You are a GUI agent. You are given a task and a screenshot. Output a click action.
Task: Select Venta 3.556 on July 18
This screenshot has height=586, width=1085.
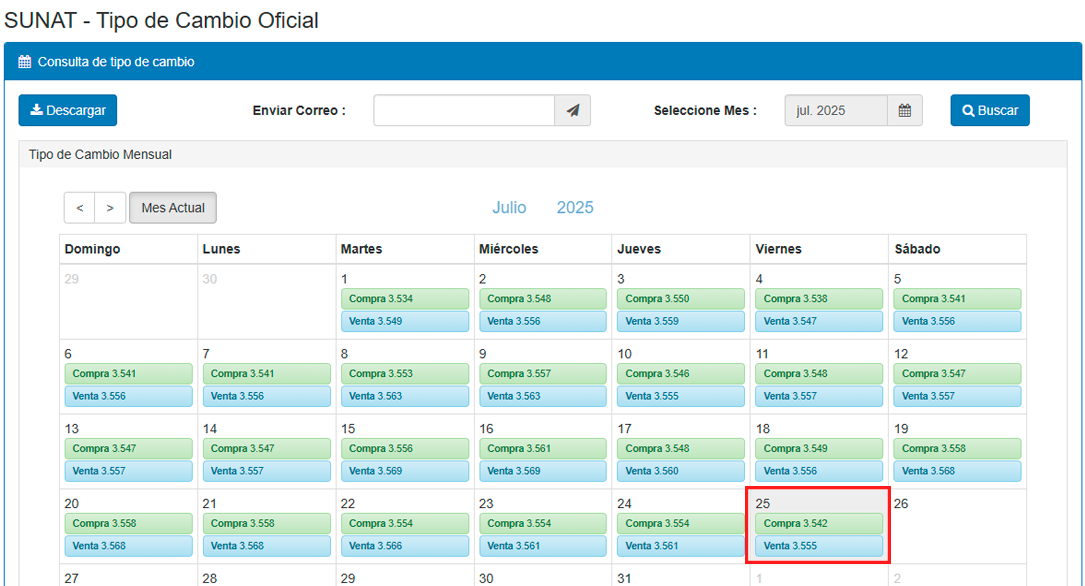(819, 470)
